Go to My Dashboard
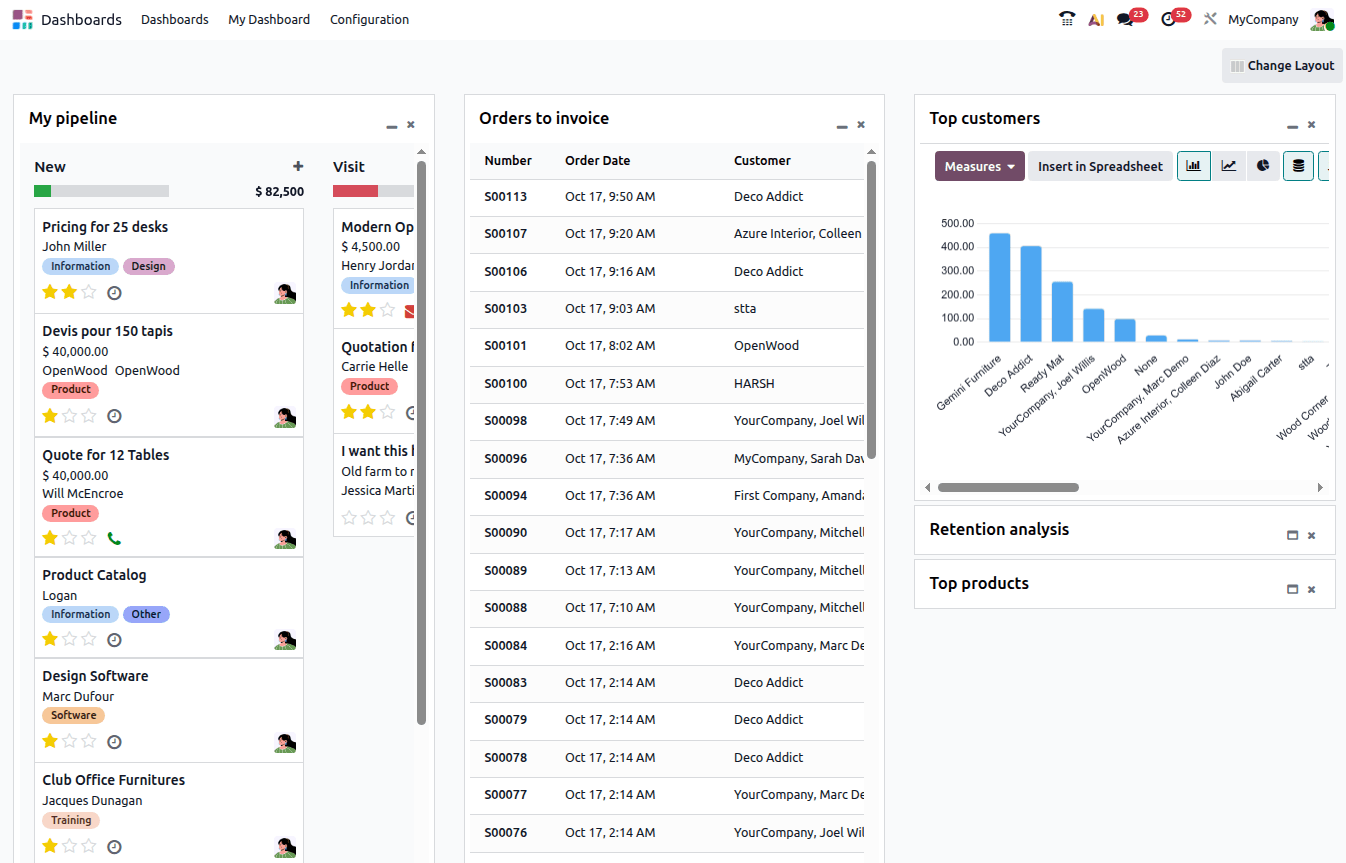1346x863 pixels. pyautogui.click(x=268, y=19)
